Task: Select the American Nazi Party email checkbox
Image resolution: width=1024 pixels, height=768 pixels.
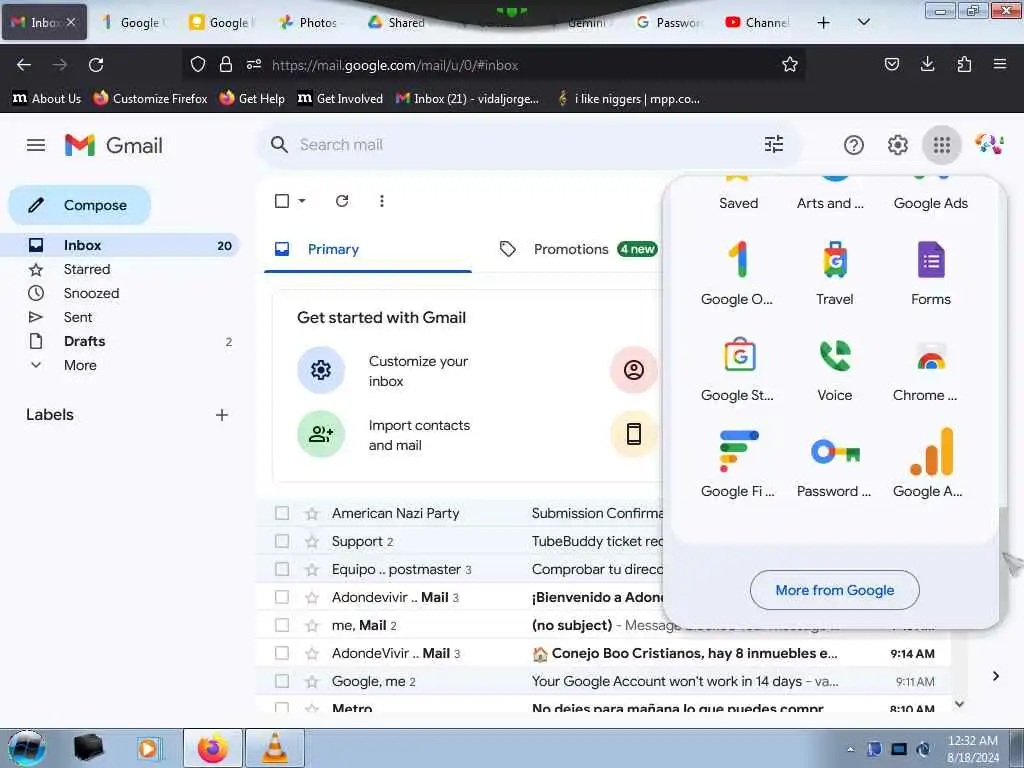Action: pyautogui.click(x=281, y=513)
